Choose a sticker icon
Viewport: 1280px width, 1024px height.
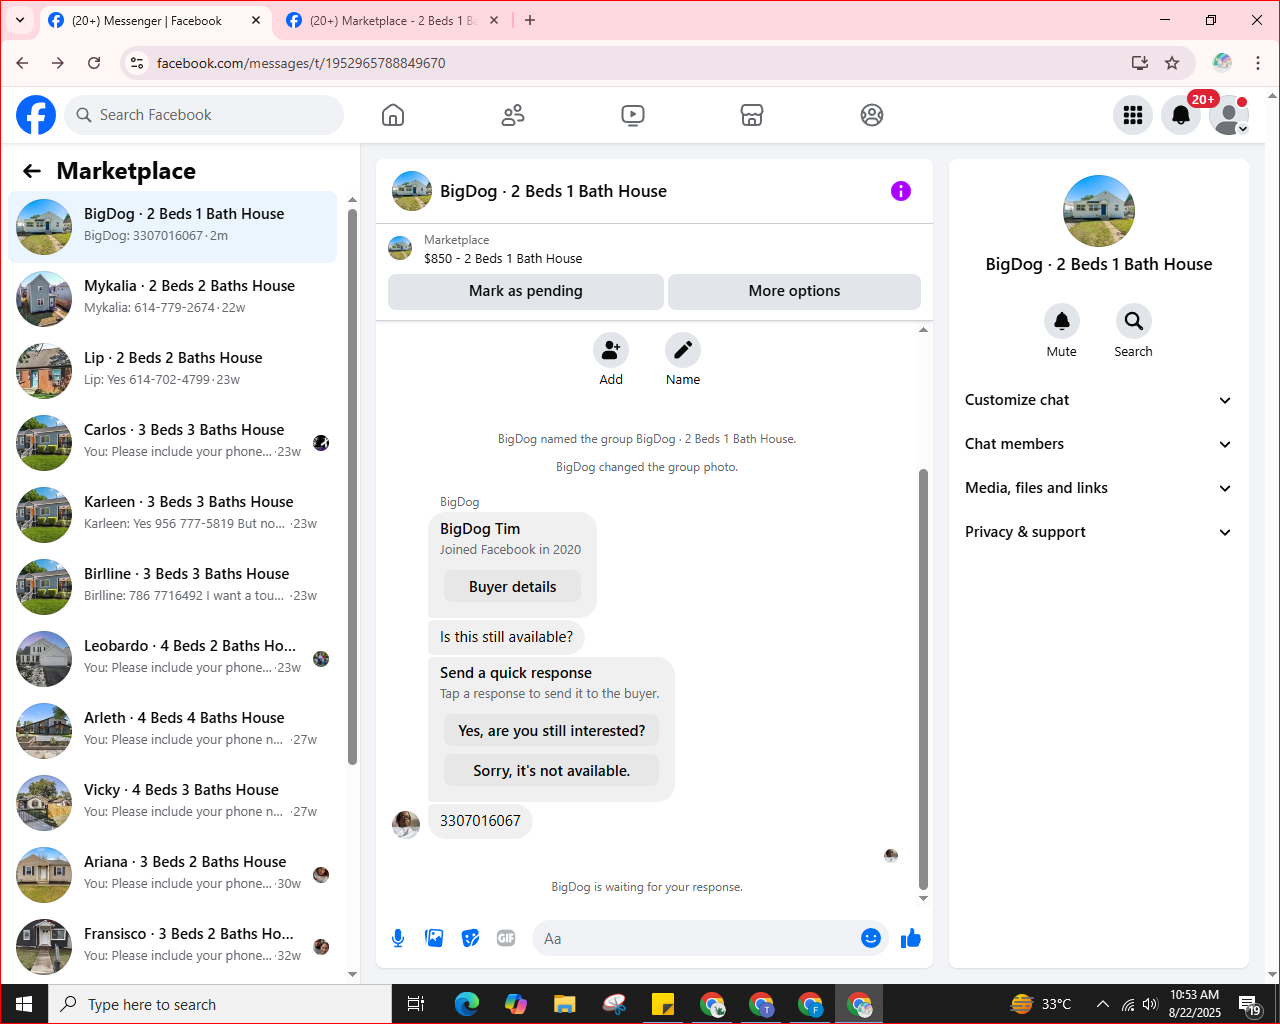(x=470, y=938)
